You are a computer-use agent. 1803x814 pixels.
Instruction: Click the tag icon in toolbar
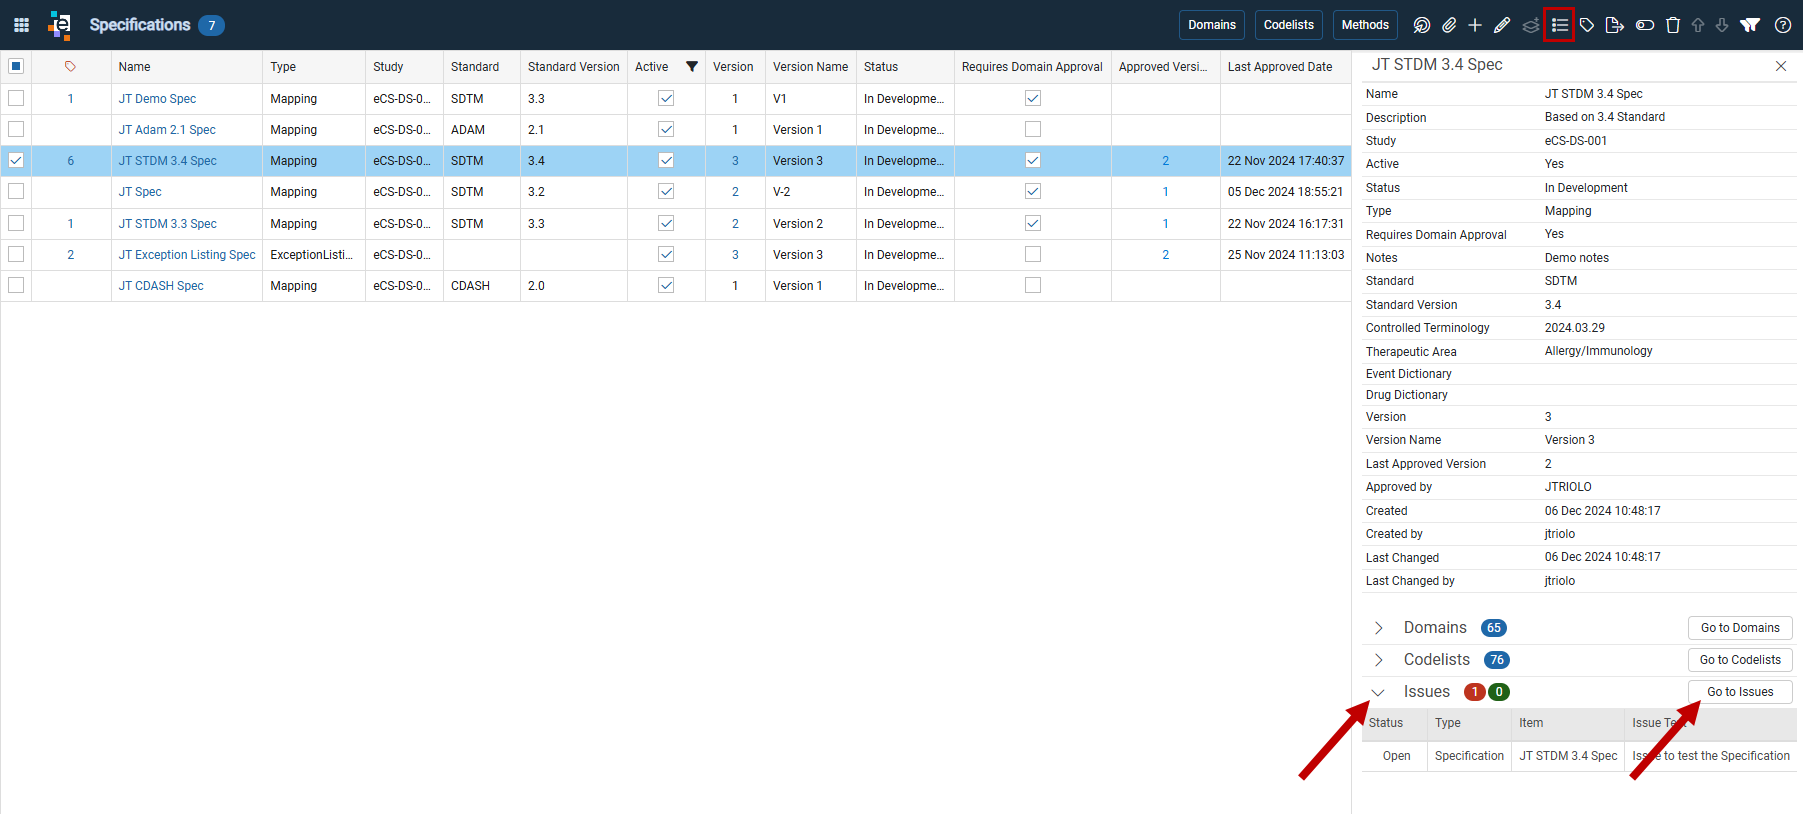(x=1587, y=25)
